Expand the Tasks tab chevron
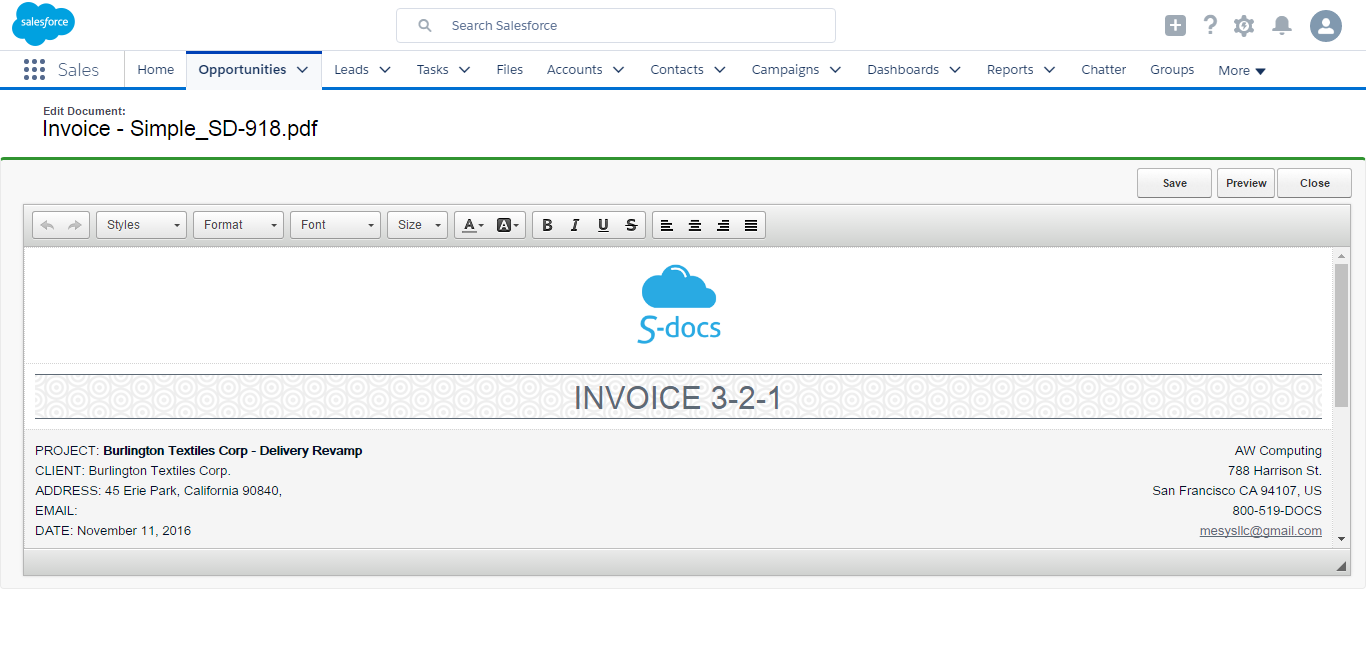The image size is (1366, 662). click(x=465, y=70)
